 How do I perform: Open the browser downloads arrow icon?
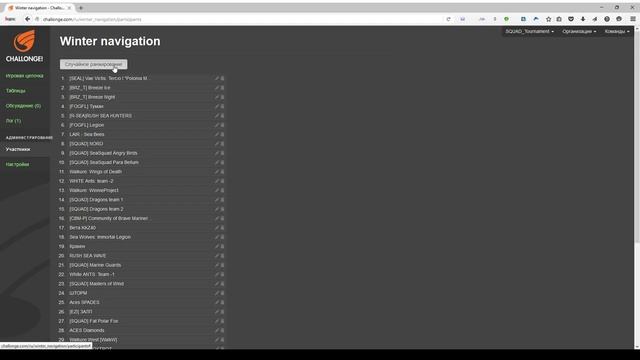[583, 19]
